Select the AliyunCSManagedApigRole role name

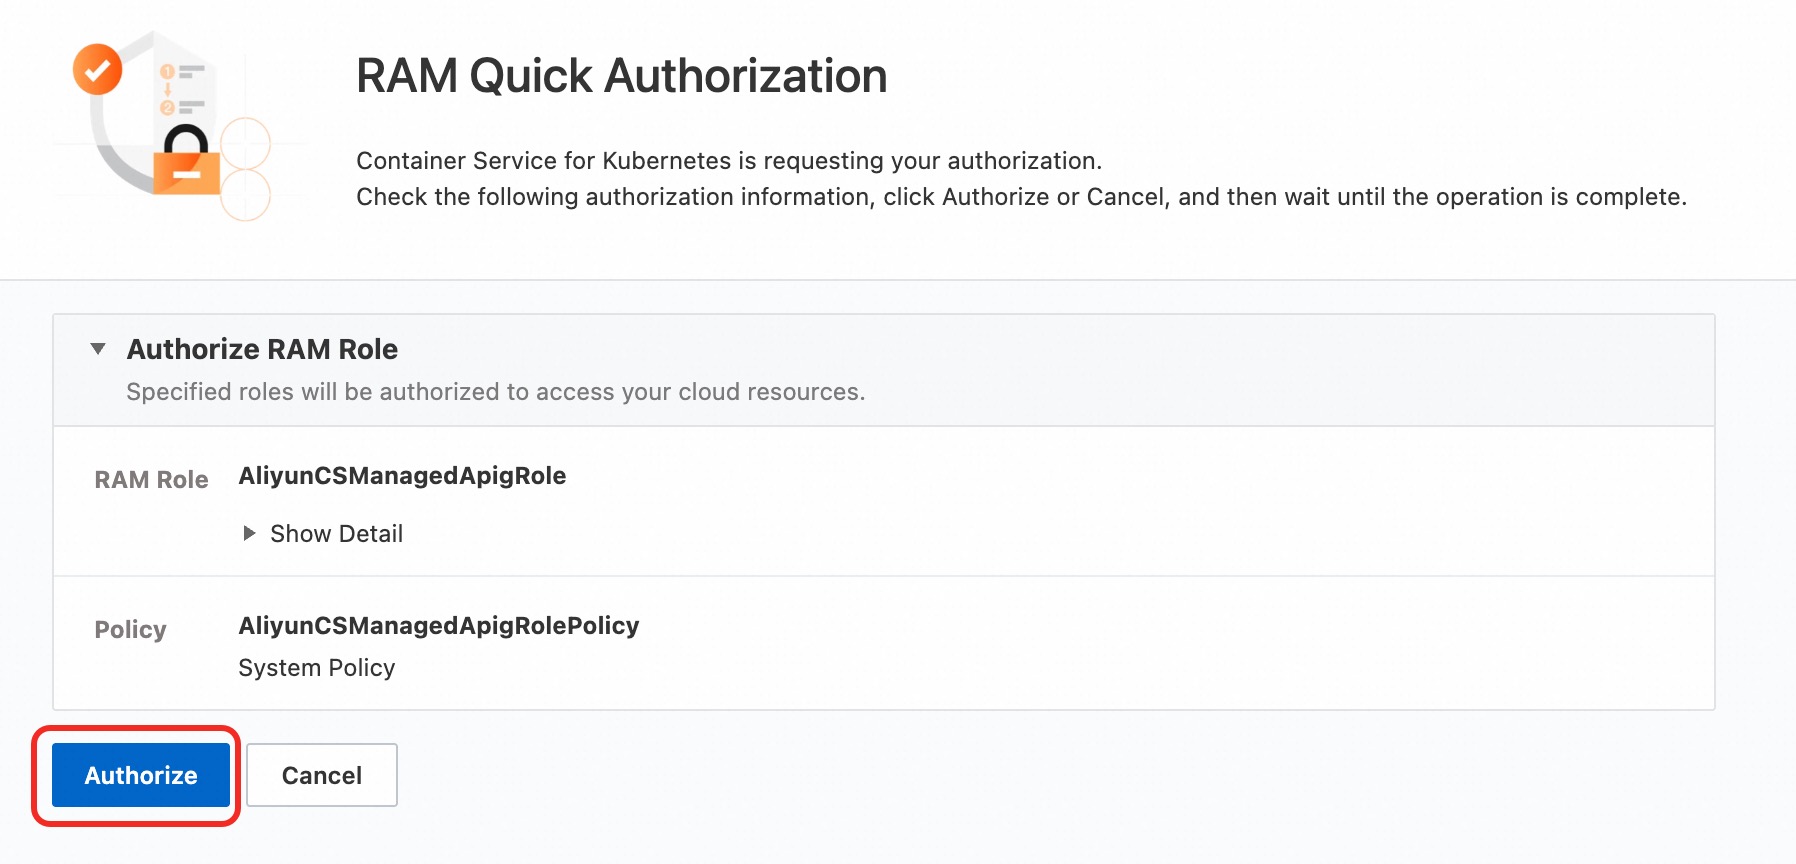pyautogui.click(x=402, y=476)
